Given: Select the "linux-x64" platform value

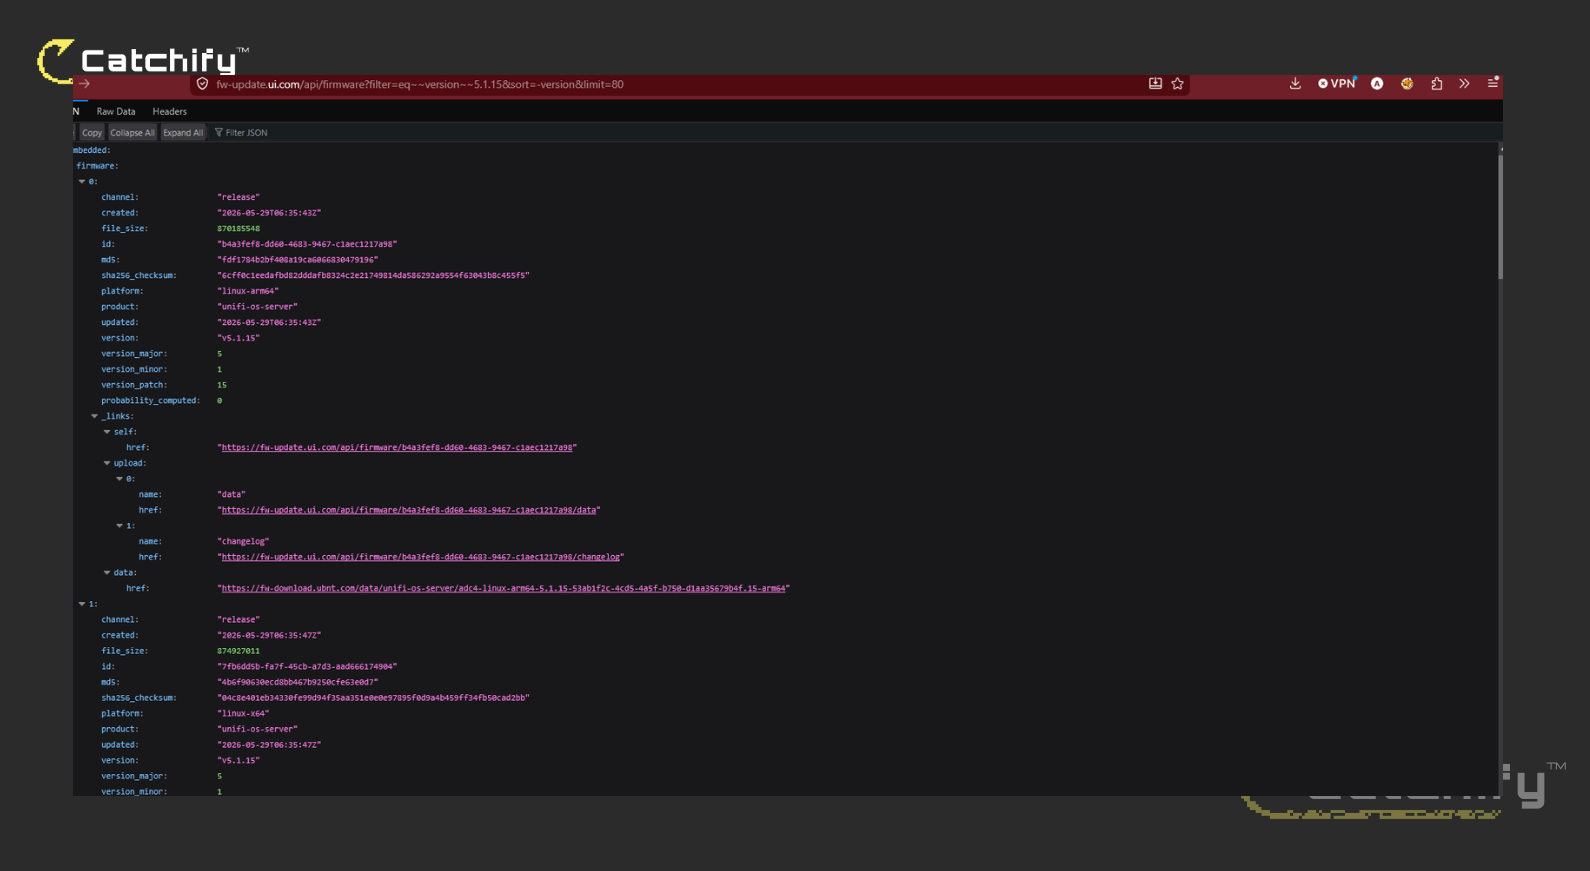Looking at the screenshot, I should (x=243, y=713).
